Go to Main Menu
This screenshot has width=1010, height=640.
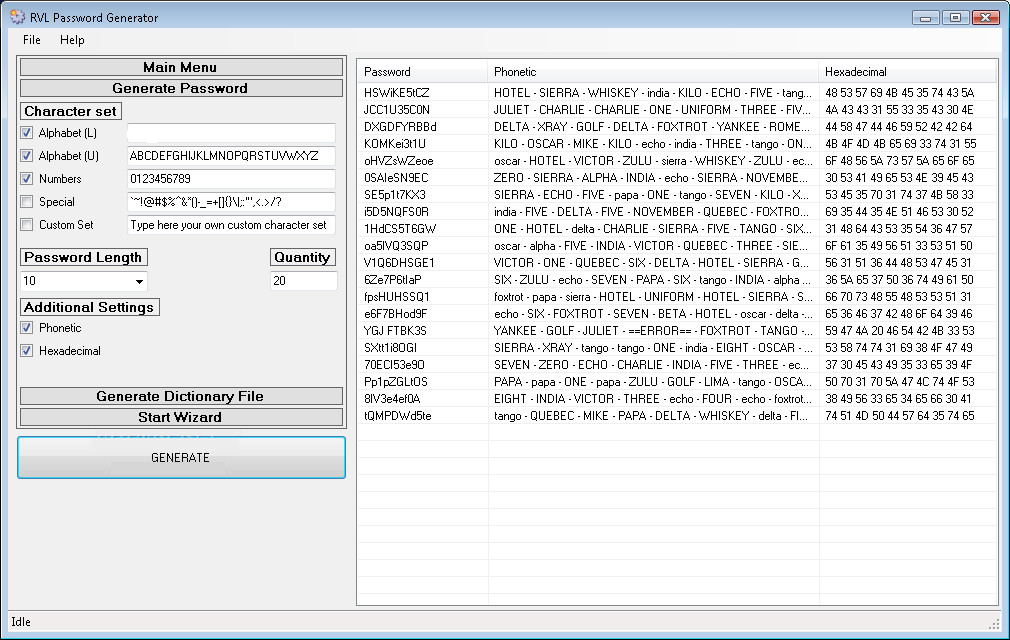coord(181,67)
